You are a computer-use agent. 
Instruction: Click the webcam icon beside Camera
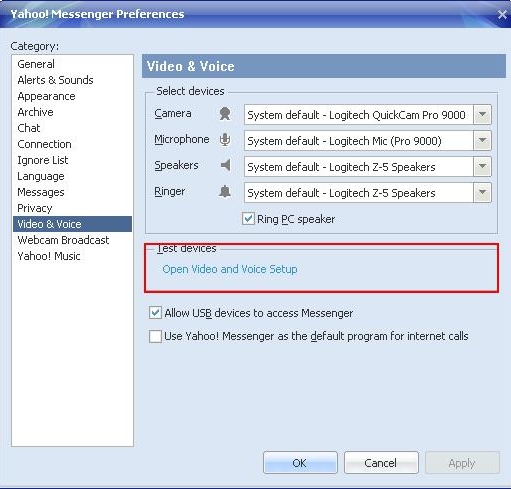click(x=225, y=114)
